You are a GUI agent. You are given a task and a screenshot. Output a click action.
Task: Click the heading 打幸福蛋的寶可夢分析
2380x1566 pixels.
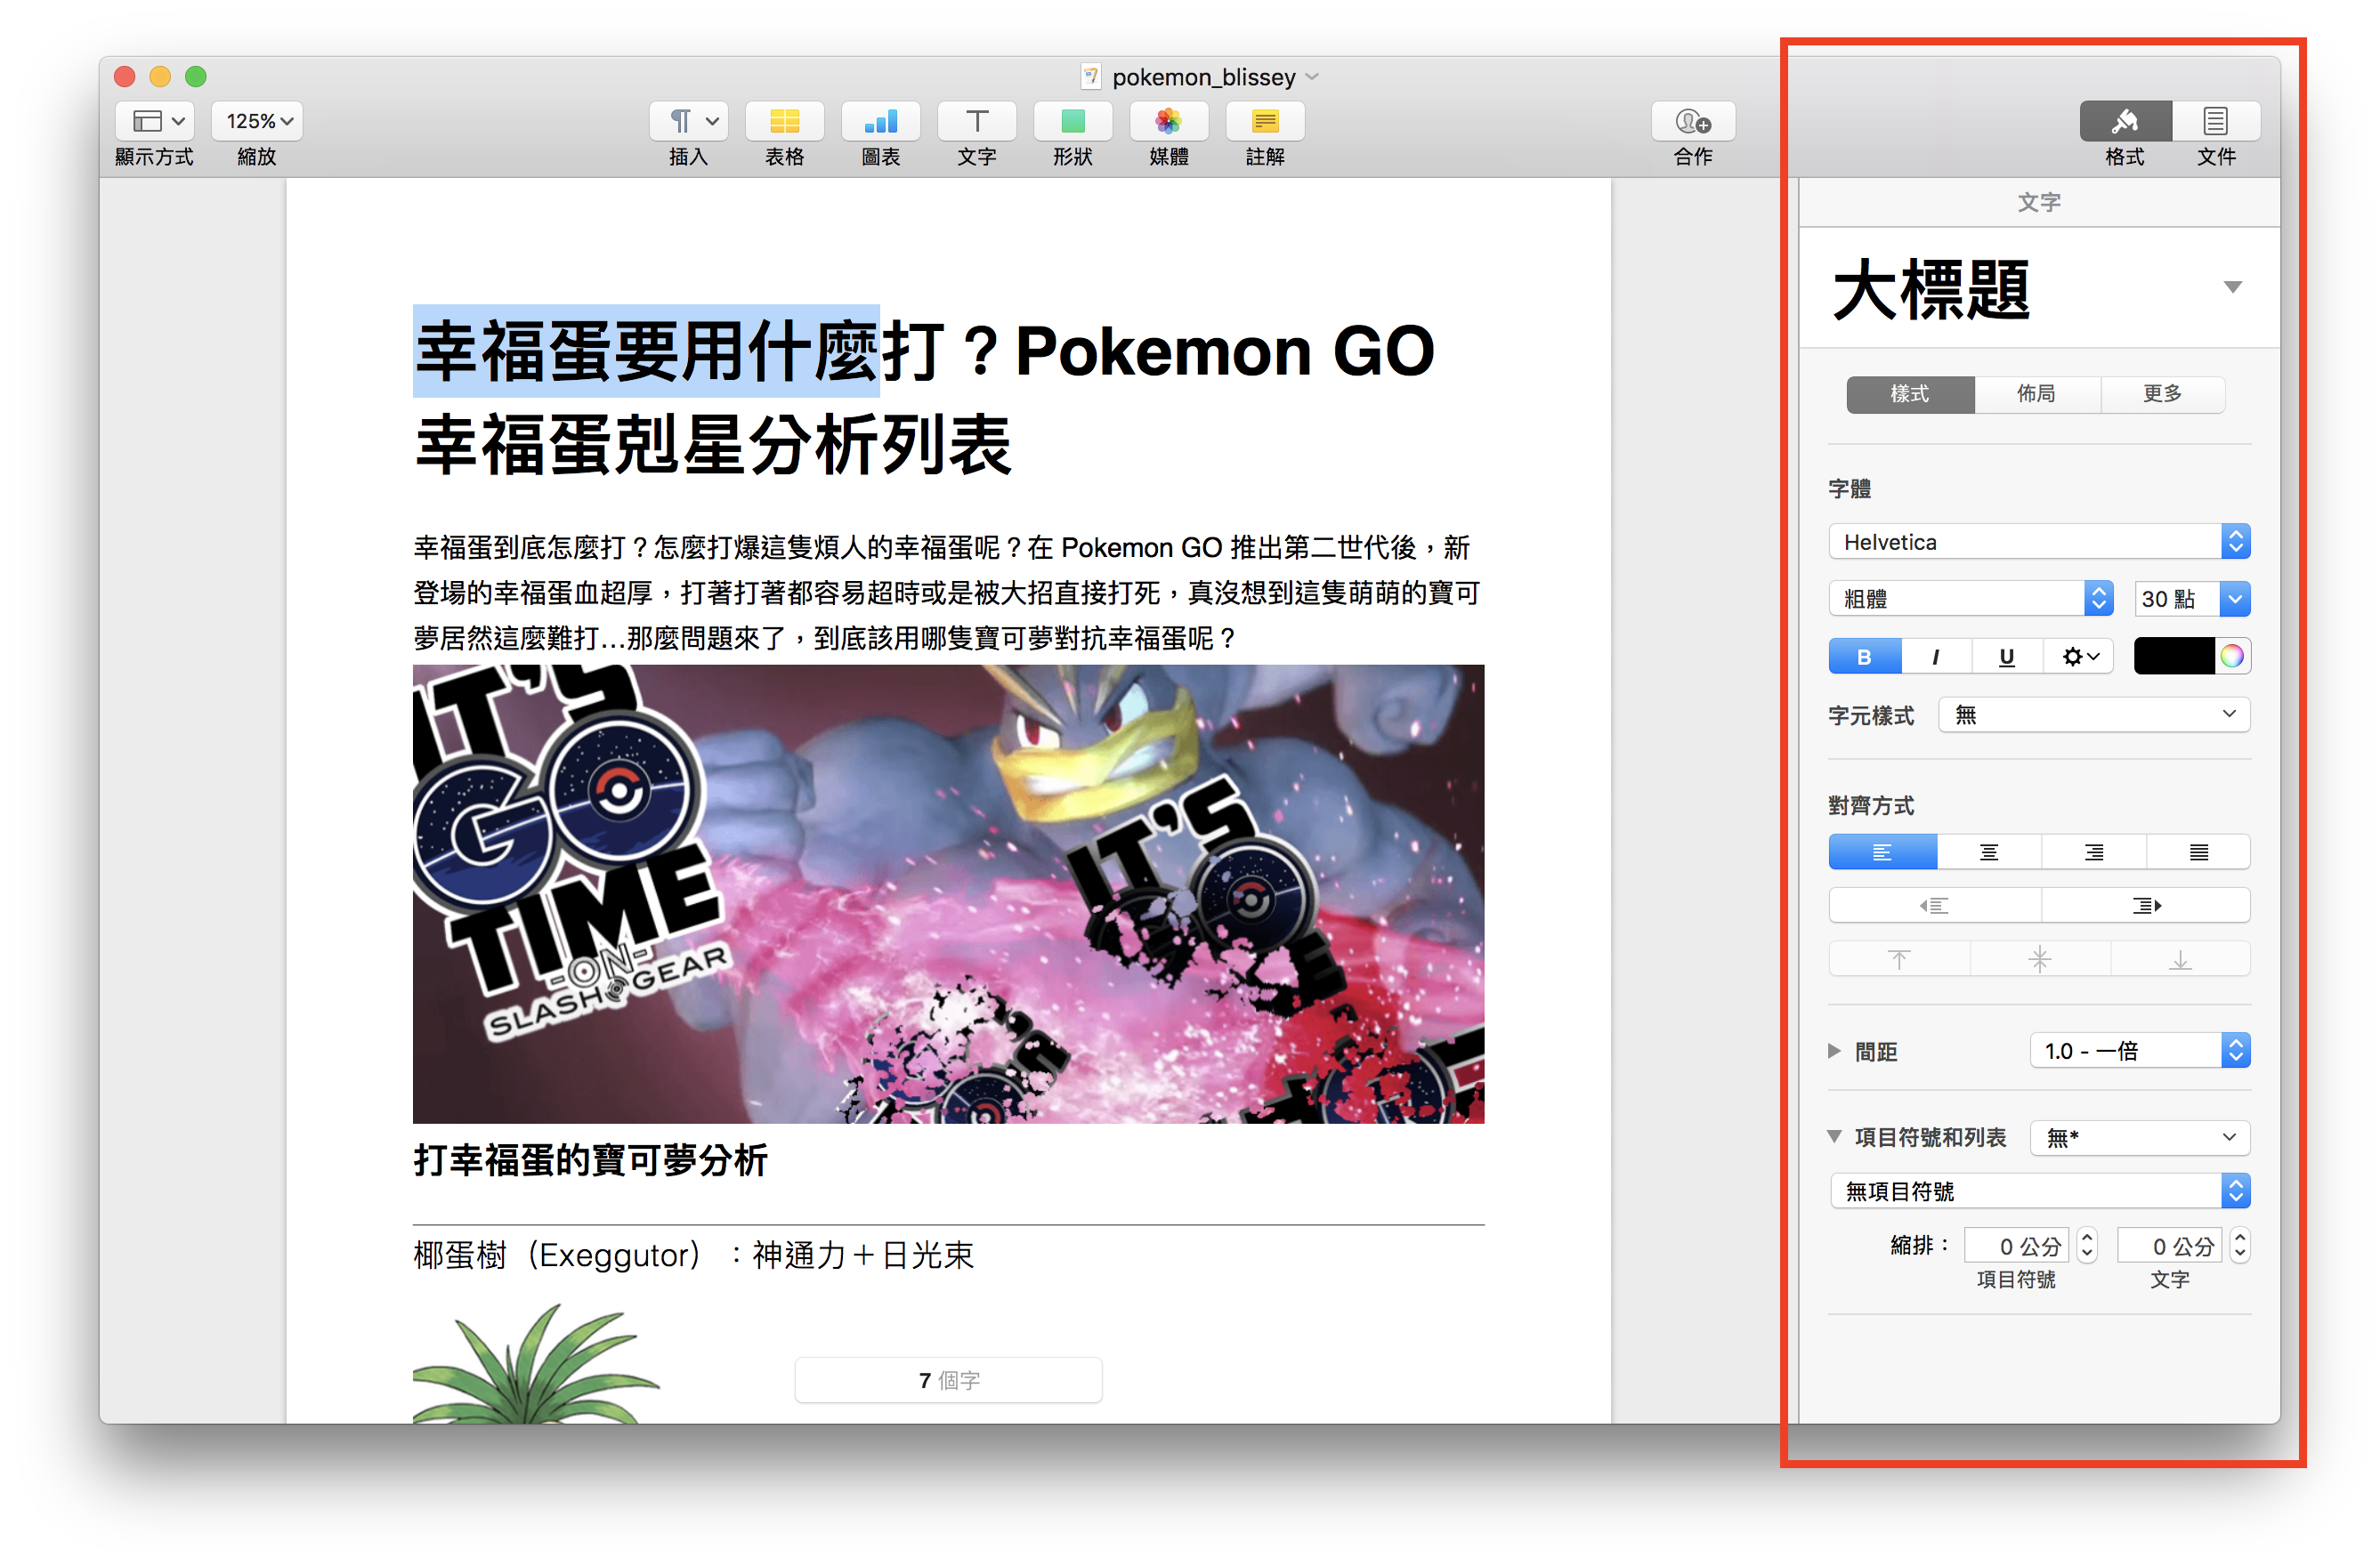(x=590, y=1160)
